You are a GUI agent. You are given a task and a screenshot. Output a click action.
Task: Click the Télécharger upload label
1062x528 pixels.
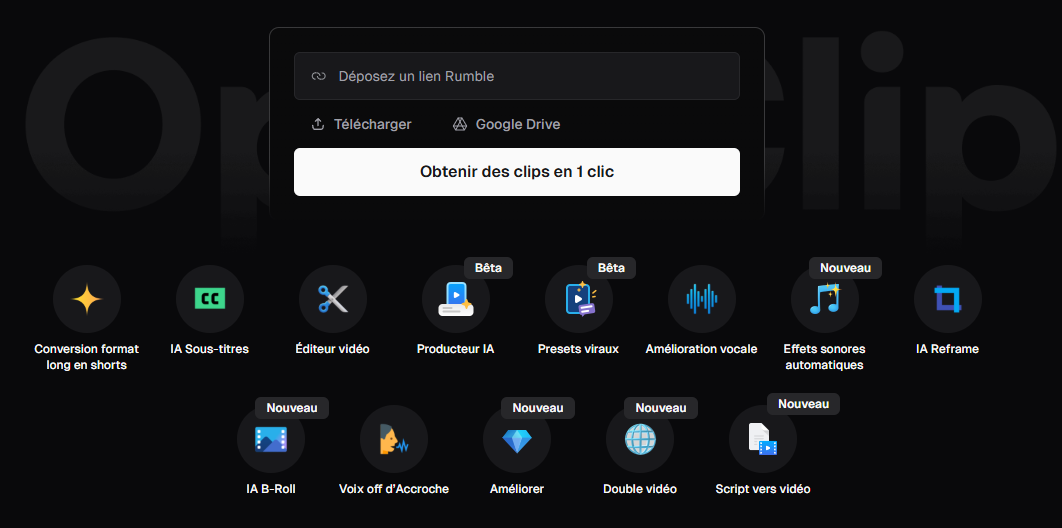coord(373,125)
